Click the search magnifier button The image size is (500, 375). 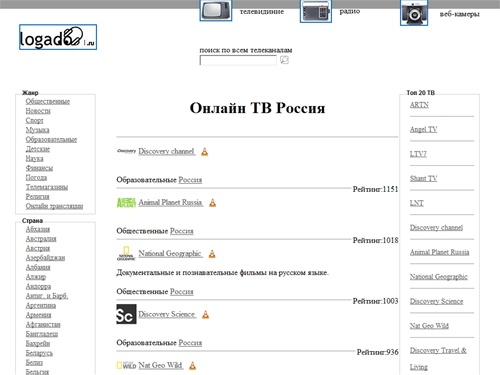pyautogui.click(x=284, y=60)
